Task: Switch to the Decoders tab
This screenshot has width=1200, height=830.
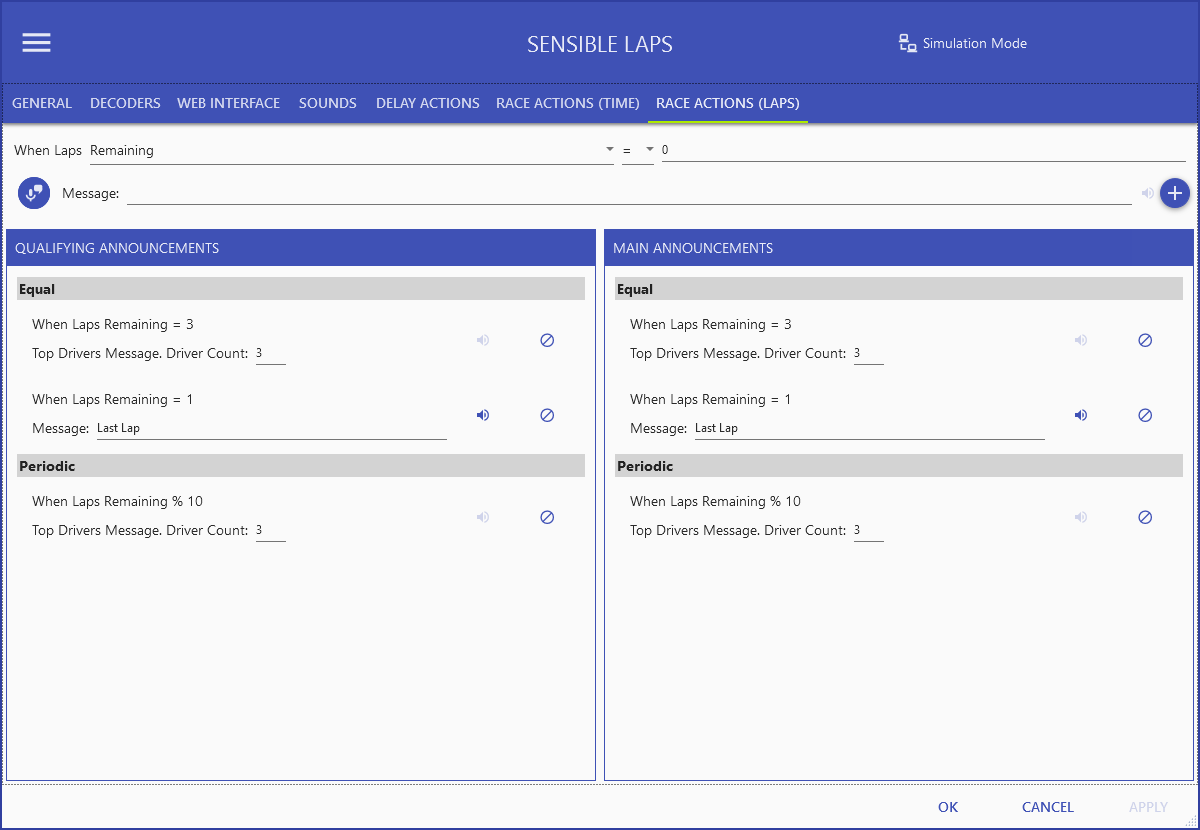Action: [x=125, y=103]
